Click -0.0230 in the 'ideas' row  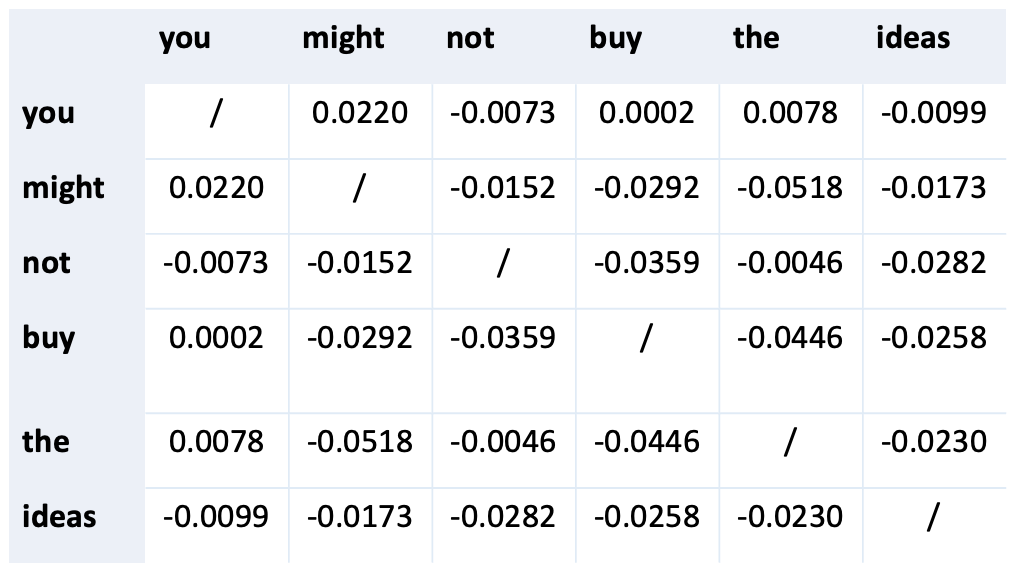(790, 516)
